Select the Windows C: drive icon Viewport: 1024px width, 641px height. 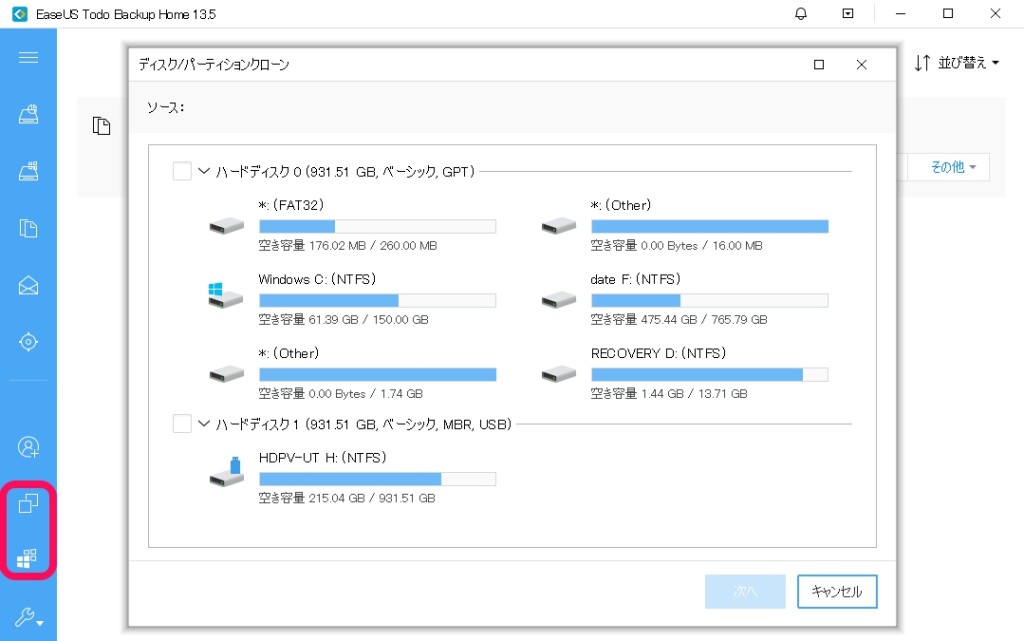[x=225, y=295]
